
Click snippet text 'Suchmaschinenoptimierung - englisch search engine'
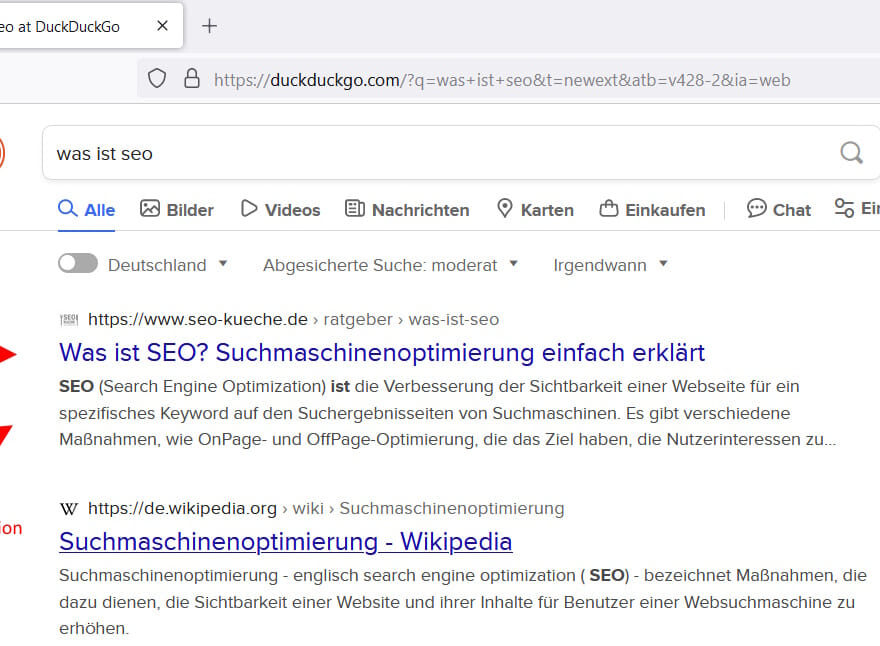463,602
